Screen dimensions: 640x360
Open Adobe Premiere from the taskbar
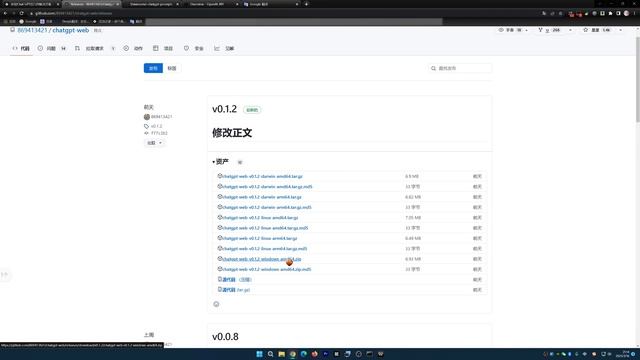[325, 354]
